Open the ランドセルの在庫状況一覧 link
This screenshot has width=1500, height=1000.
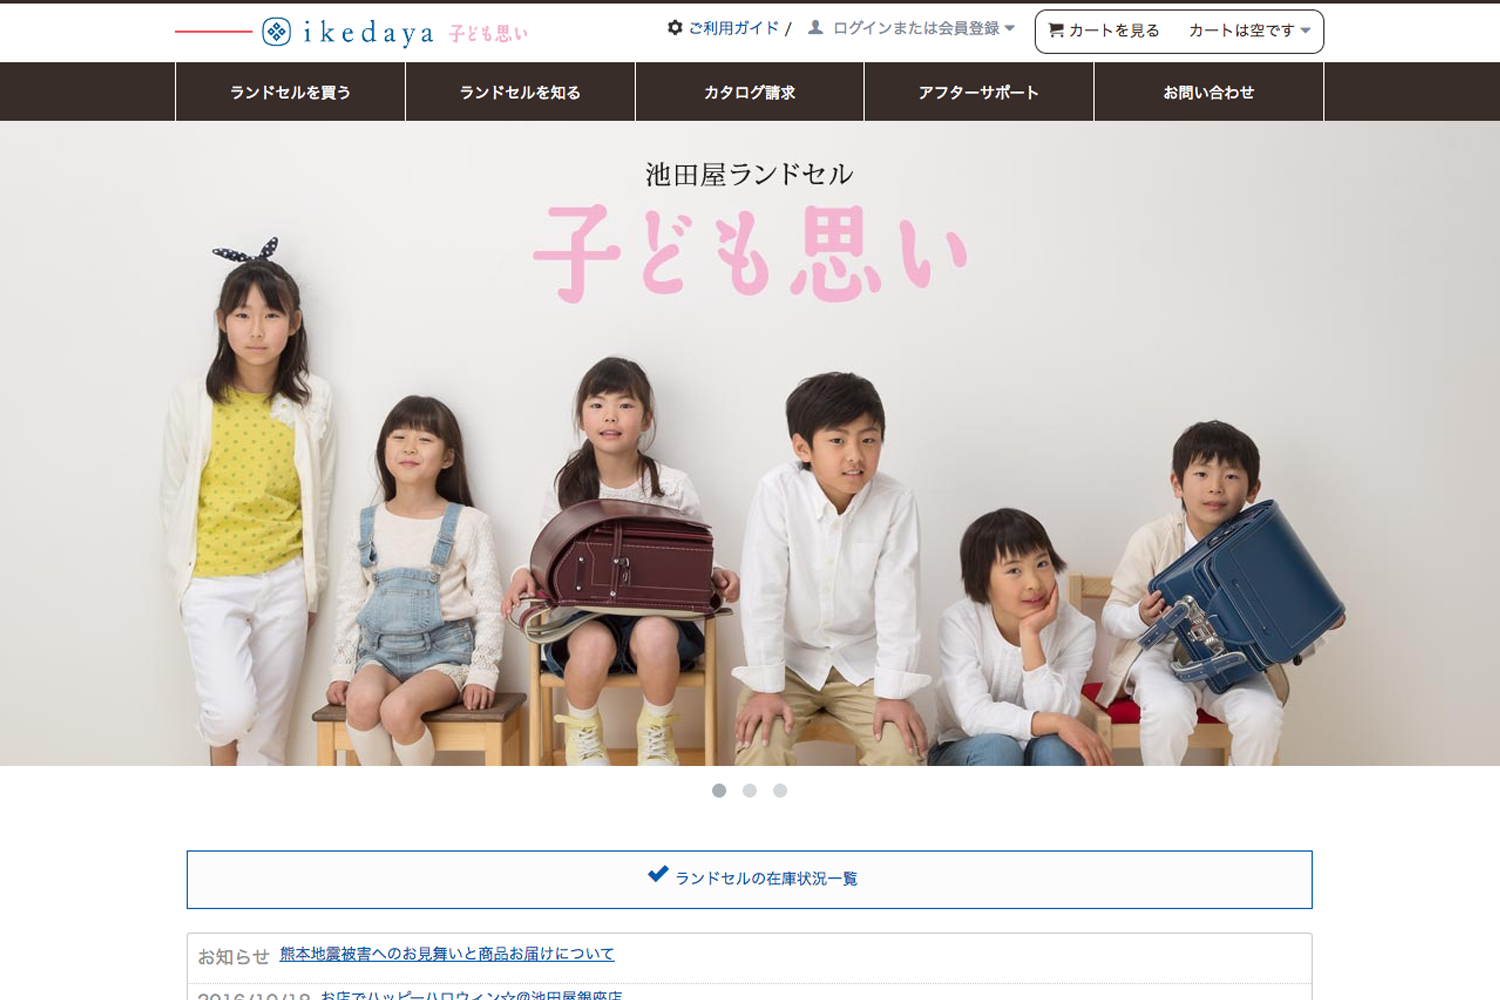pyautogui.click(x=766, y=879)
